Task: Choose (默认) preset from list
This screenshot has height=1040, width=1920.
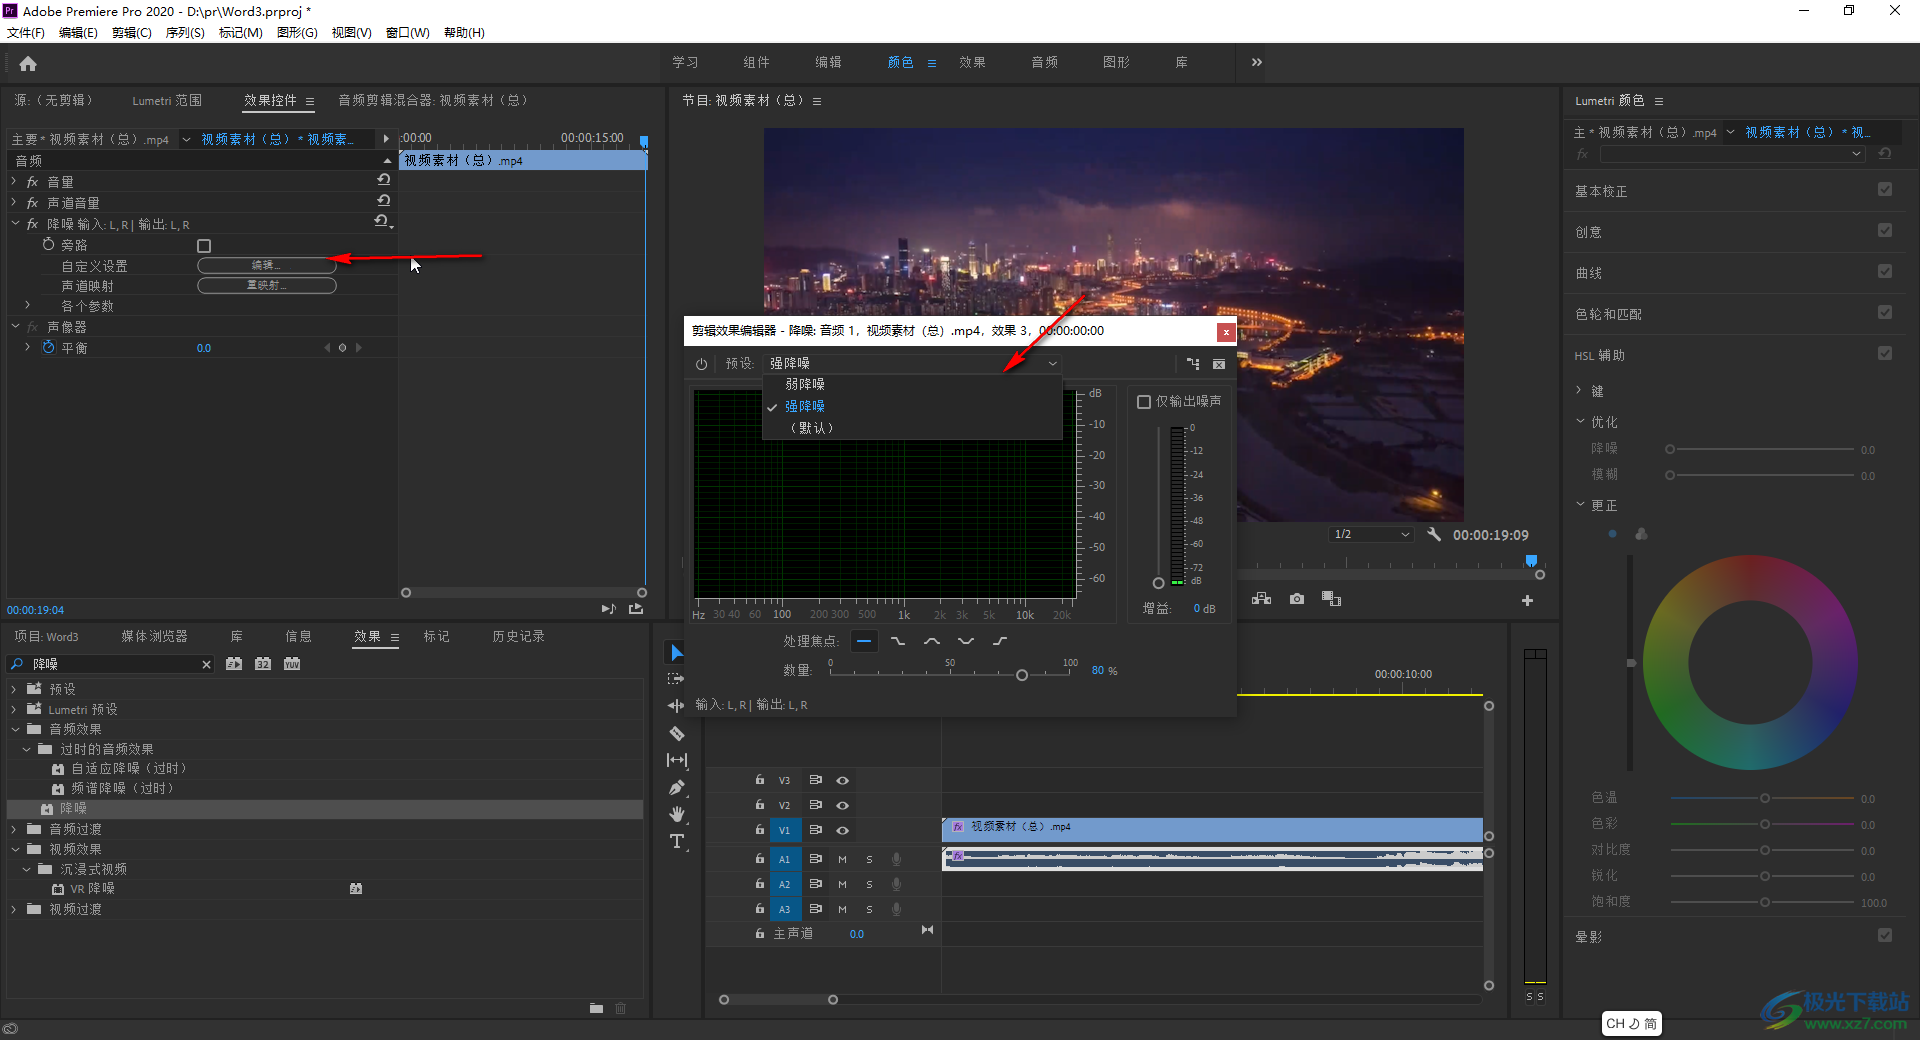Action: (x=812, y=428)
